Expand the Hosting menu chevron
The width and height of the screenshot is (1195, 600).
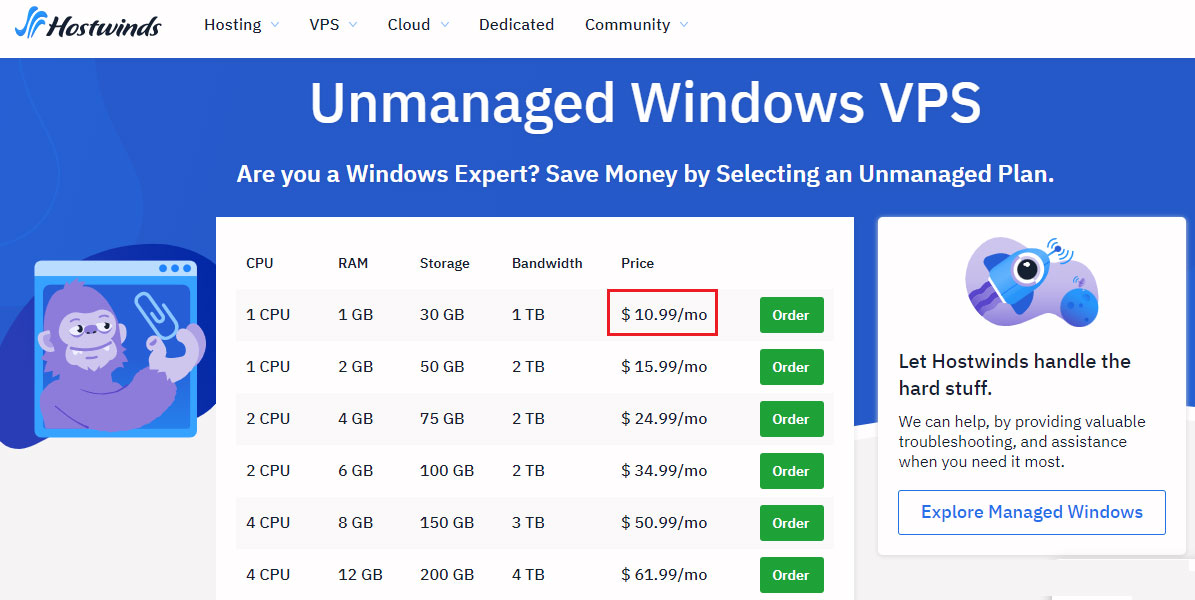275,25
